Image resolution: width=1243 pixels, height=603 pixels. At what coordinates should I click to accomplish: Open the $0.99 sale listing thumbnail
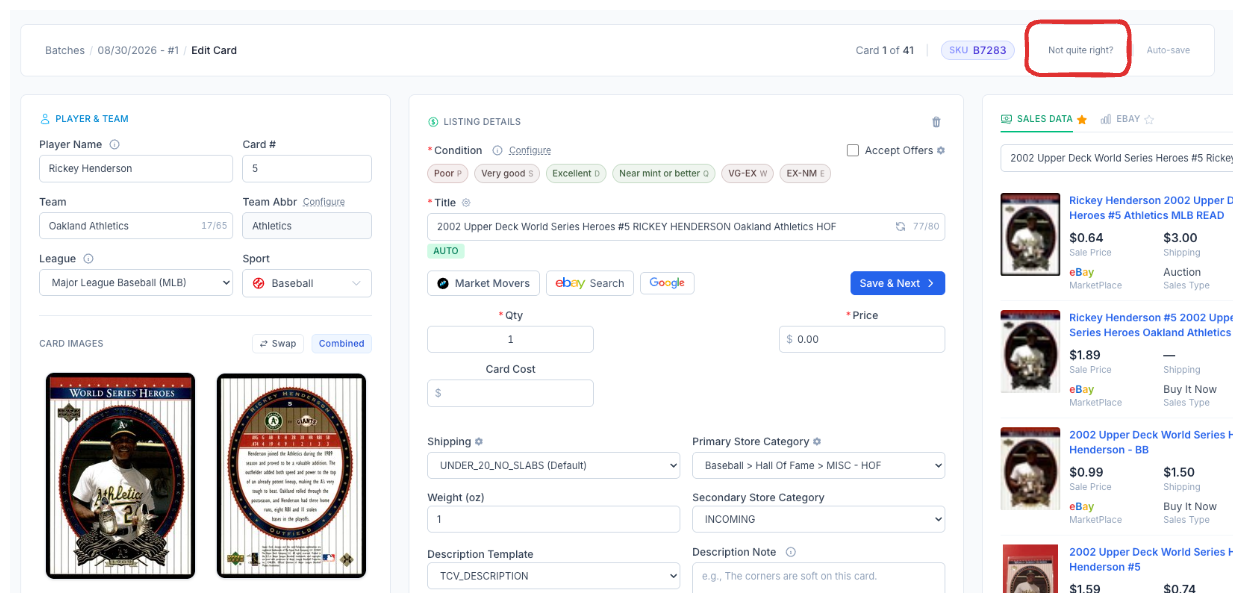(1030, 469)
